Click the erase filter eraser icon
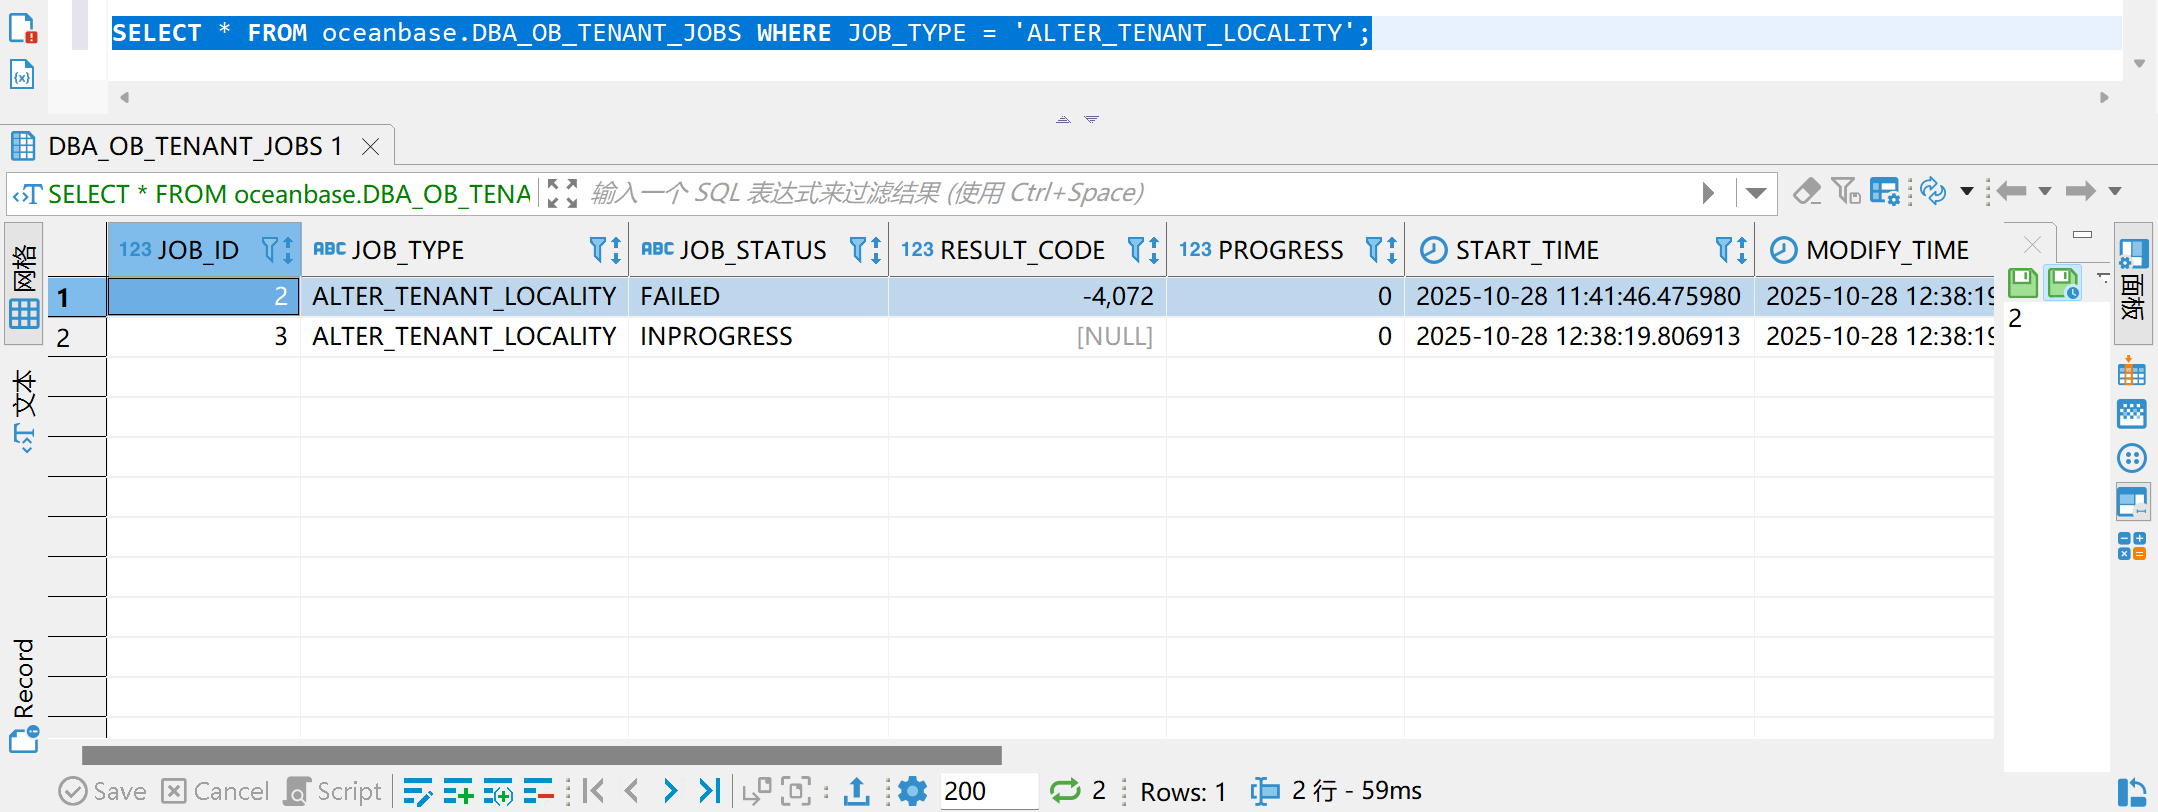This screenshot has width=2158, height=812. pyautogui.click(x=1806, y=191)
